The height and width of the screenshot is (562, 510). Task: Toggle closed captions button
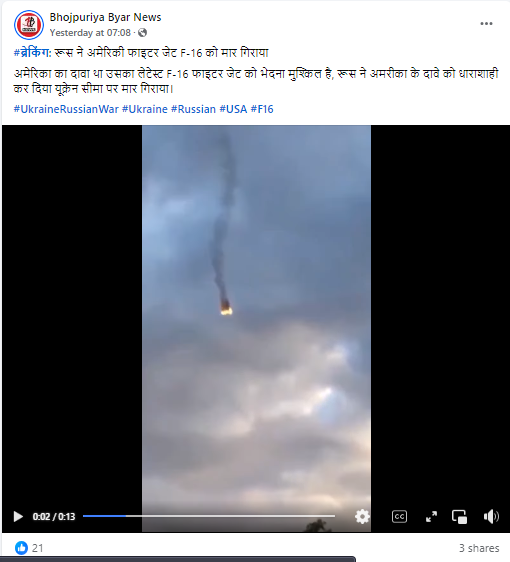pos(399,516)
